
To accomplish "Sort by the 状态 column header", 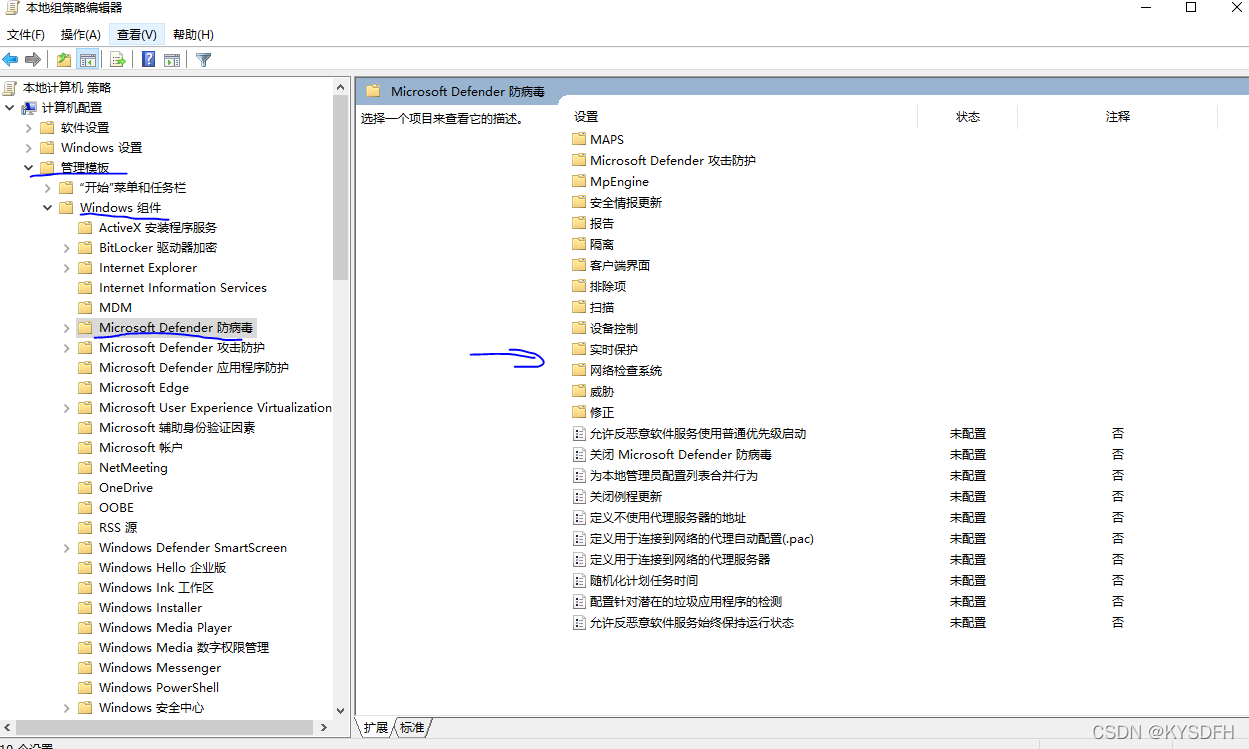I will pyautogui.click(x=967, y=117).
